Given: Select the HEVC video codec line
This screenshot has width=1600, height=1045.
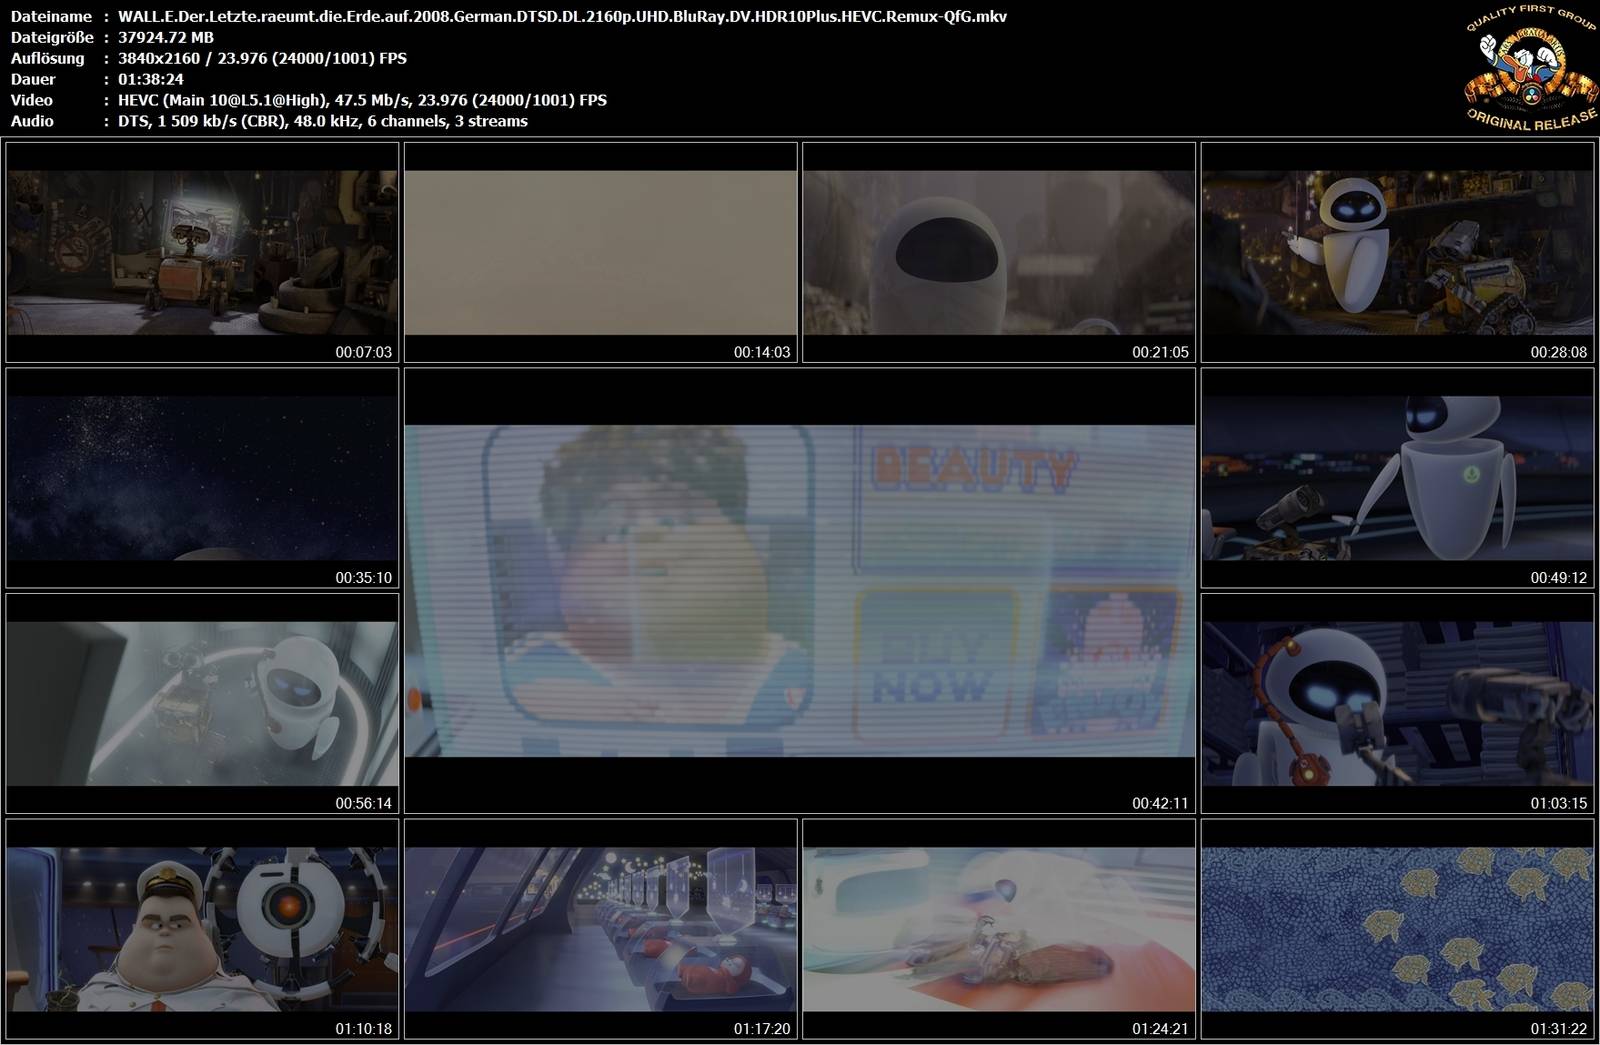Looking at the screenshot, I should (x=362, y=100).
